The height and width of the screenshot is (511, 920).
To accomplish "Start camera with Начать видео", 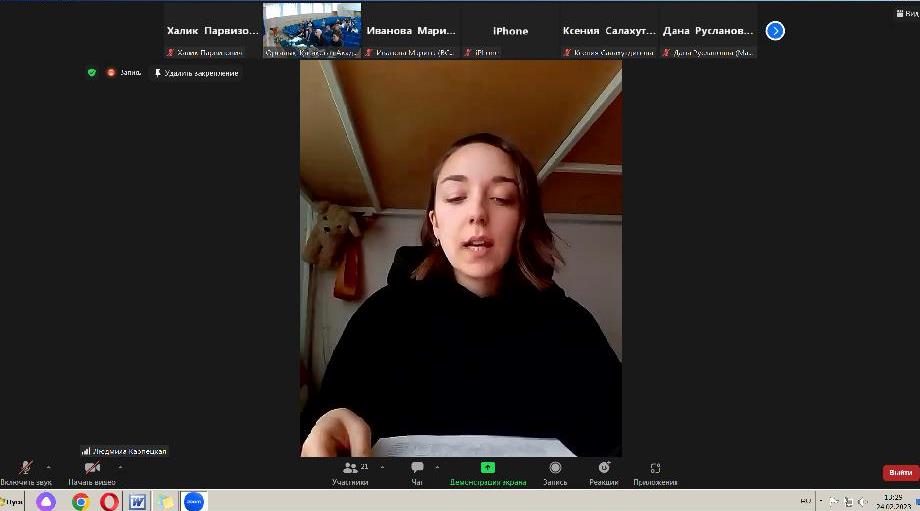I will (92, 468).
